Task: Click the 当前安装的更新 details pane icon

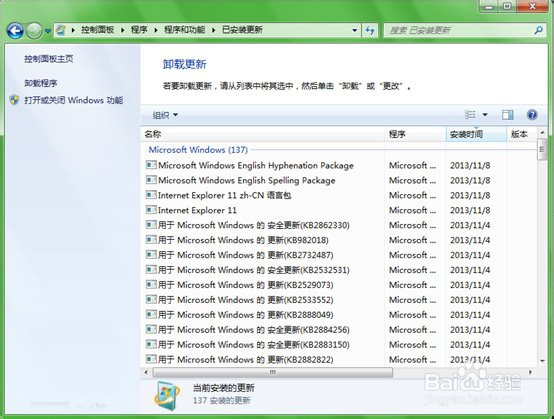Action: click(x=166, y=396)
